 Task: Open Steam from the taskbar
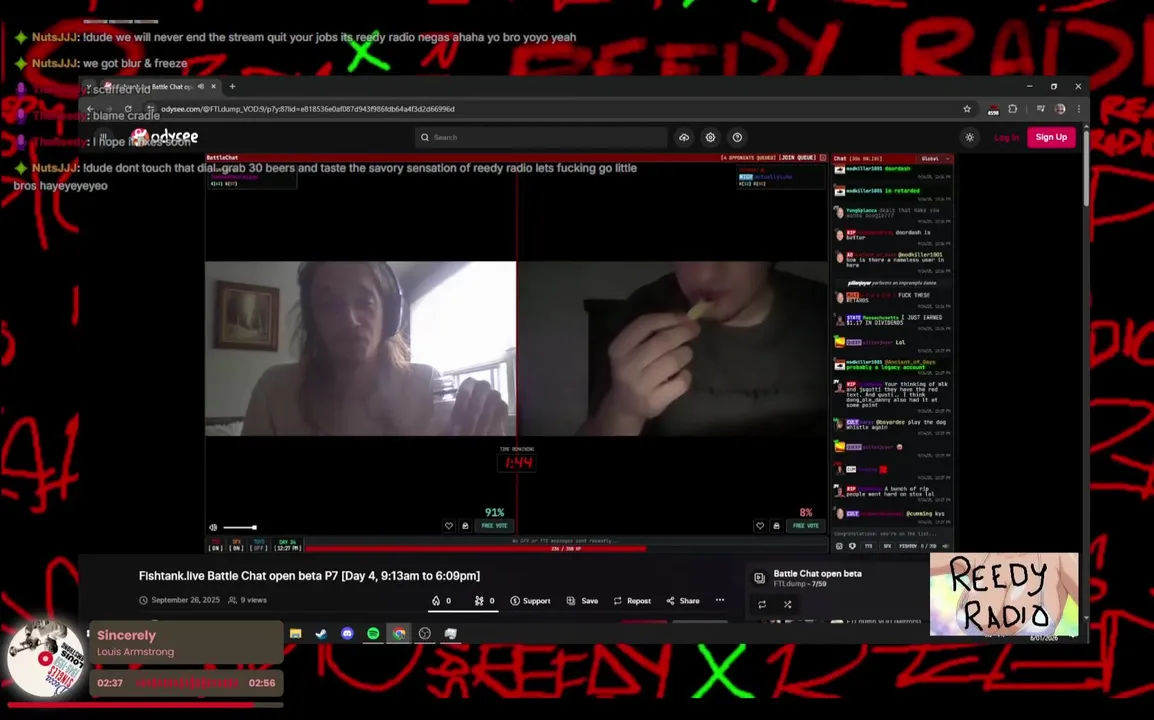[x=322, y=633]
